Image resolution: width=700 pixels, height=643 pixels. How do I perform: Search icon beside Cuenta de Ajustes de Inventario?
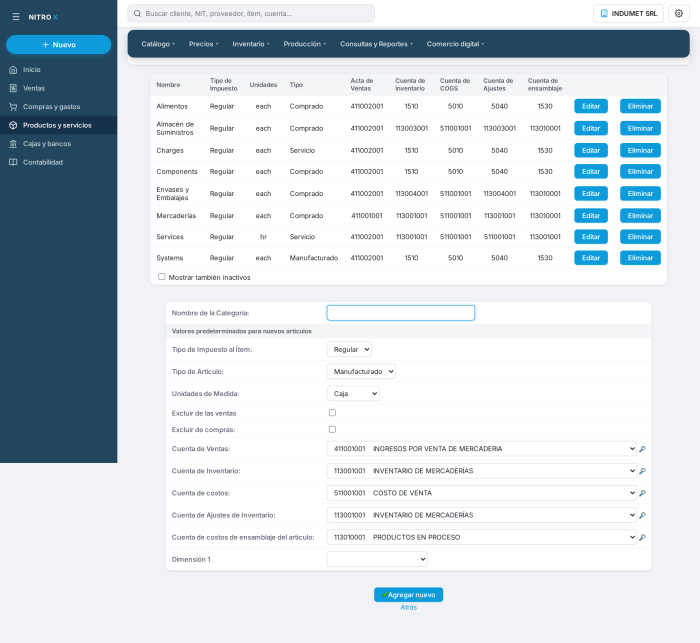point(642,515)
